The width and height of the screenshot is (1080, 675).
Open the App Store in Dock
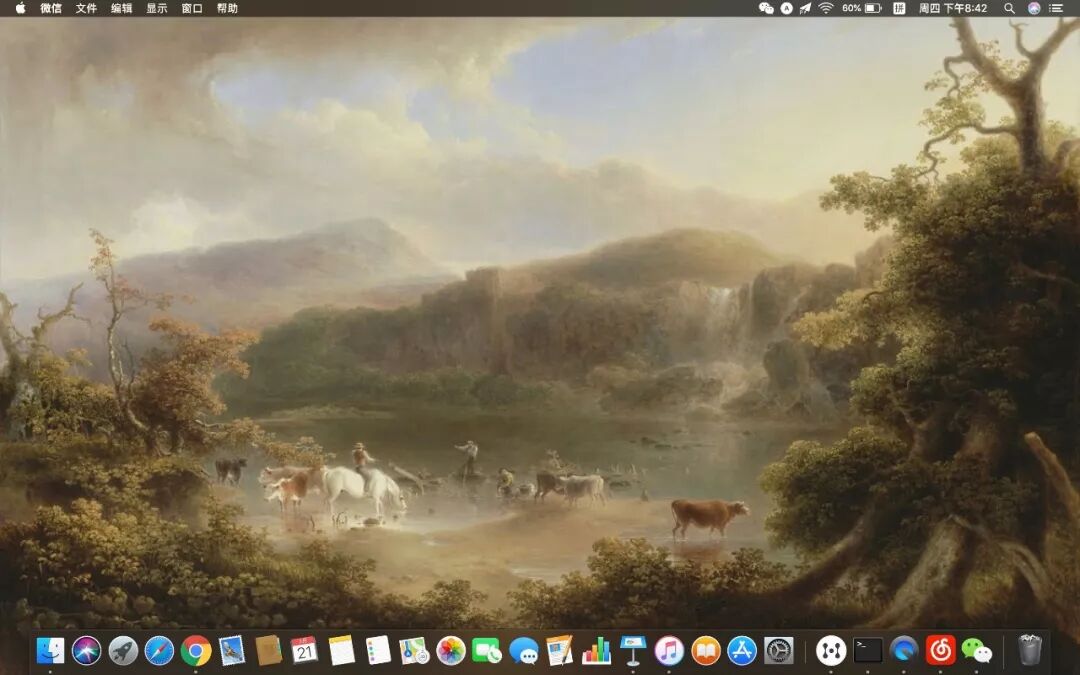click(742, 651)
